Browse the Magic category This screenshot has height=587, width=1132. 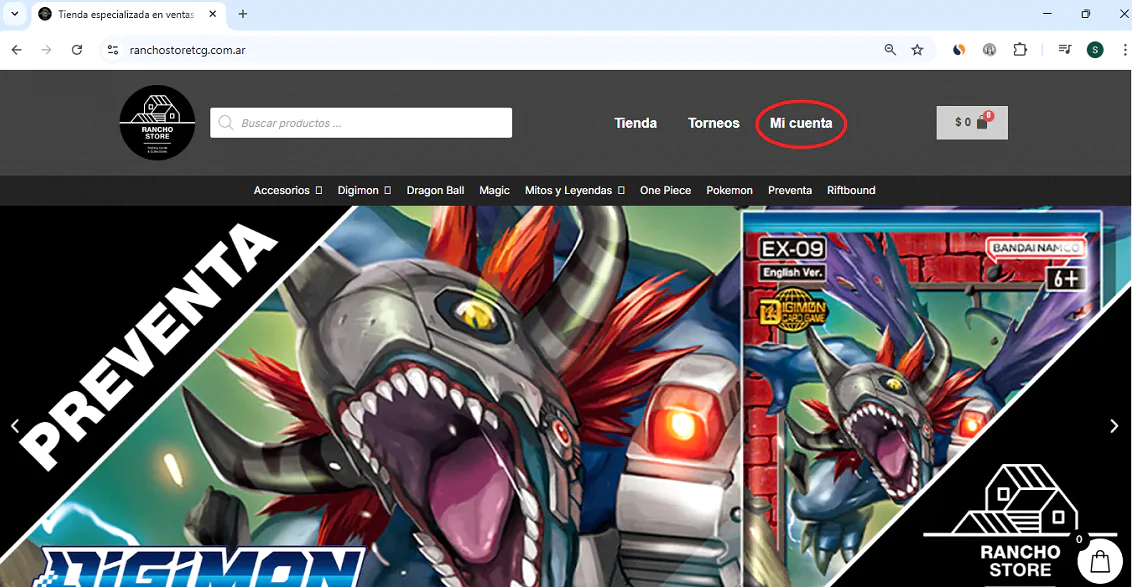pyautogui.click(x=495, y=191)
